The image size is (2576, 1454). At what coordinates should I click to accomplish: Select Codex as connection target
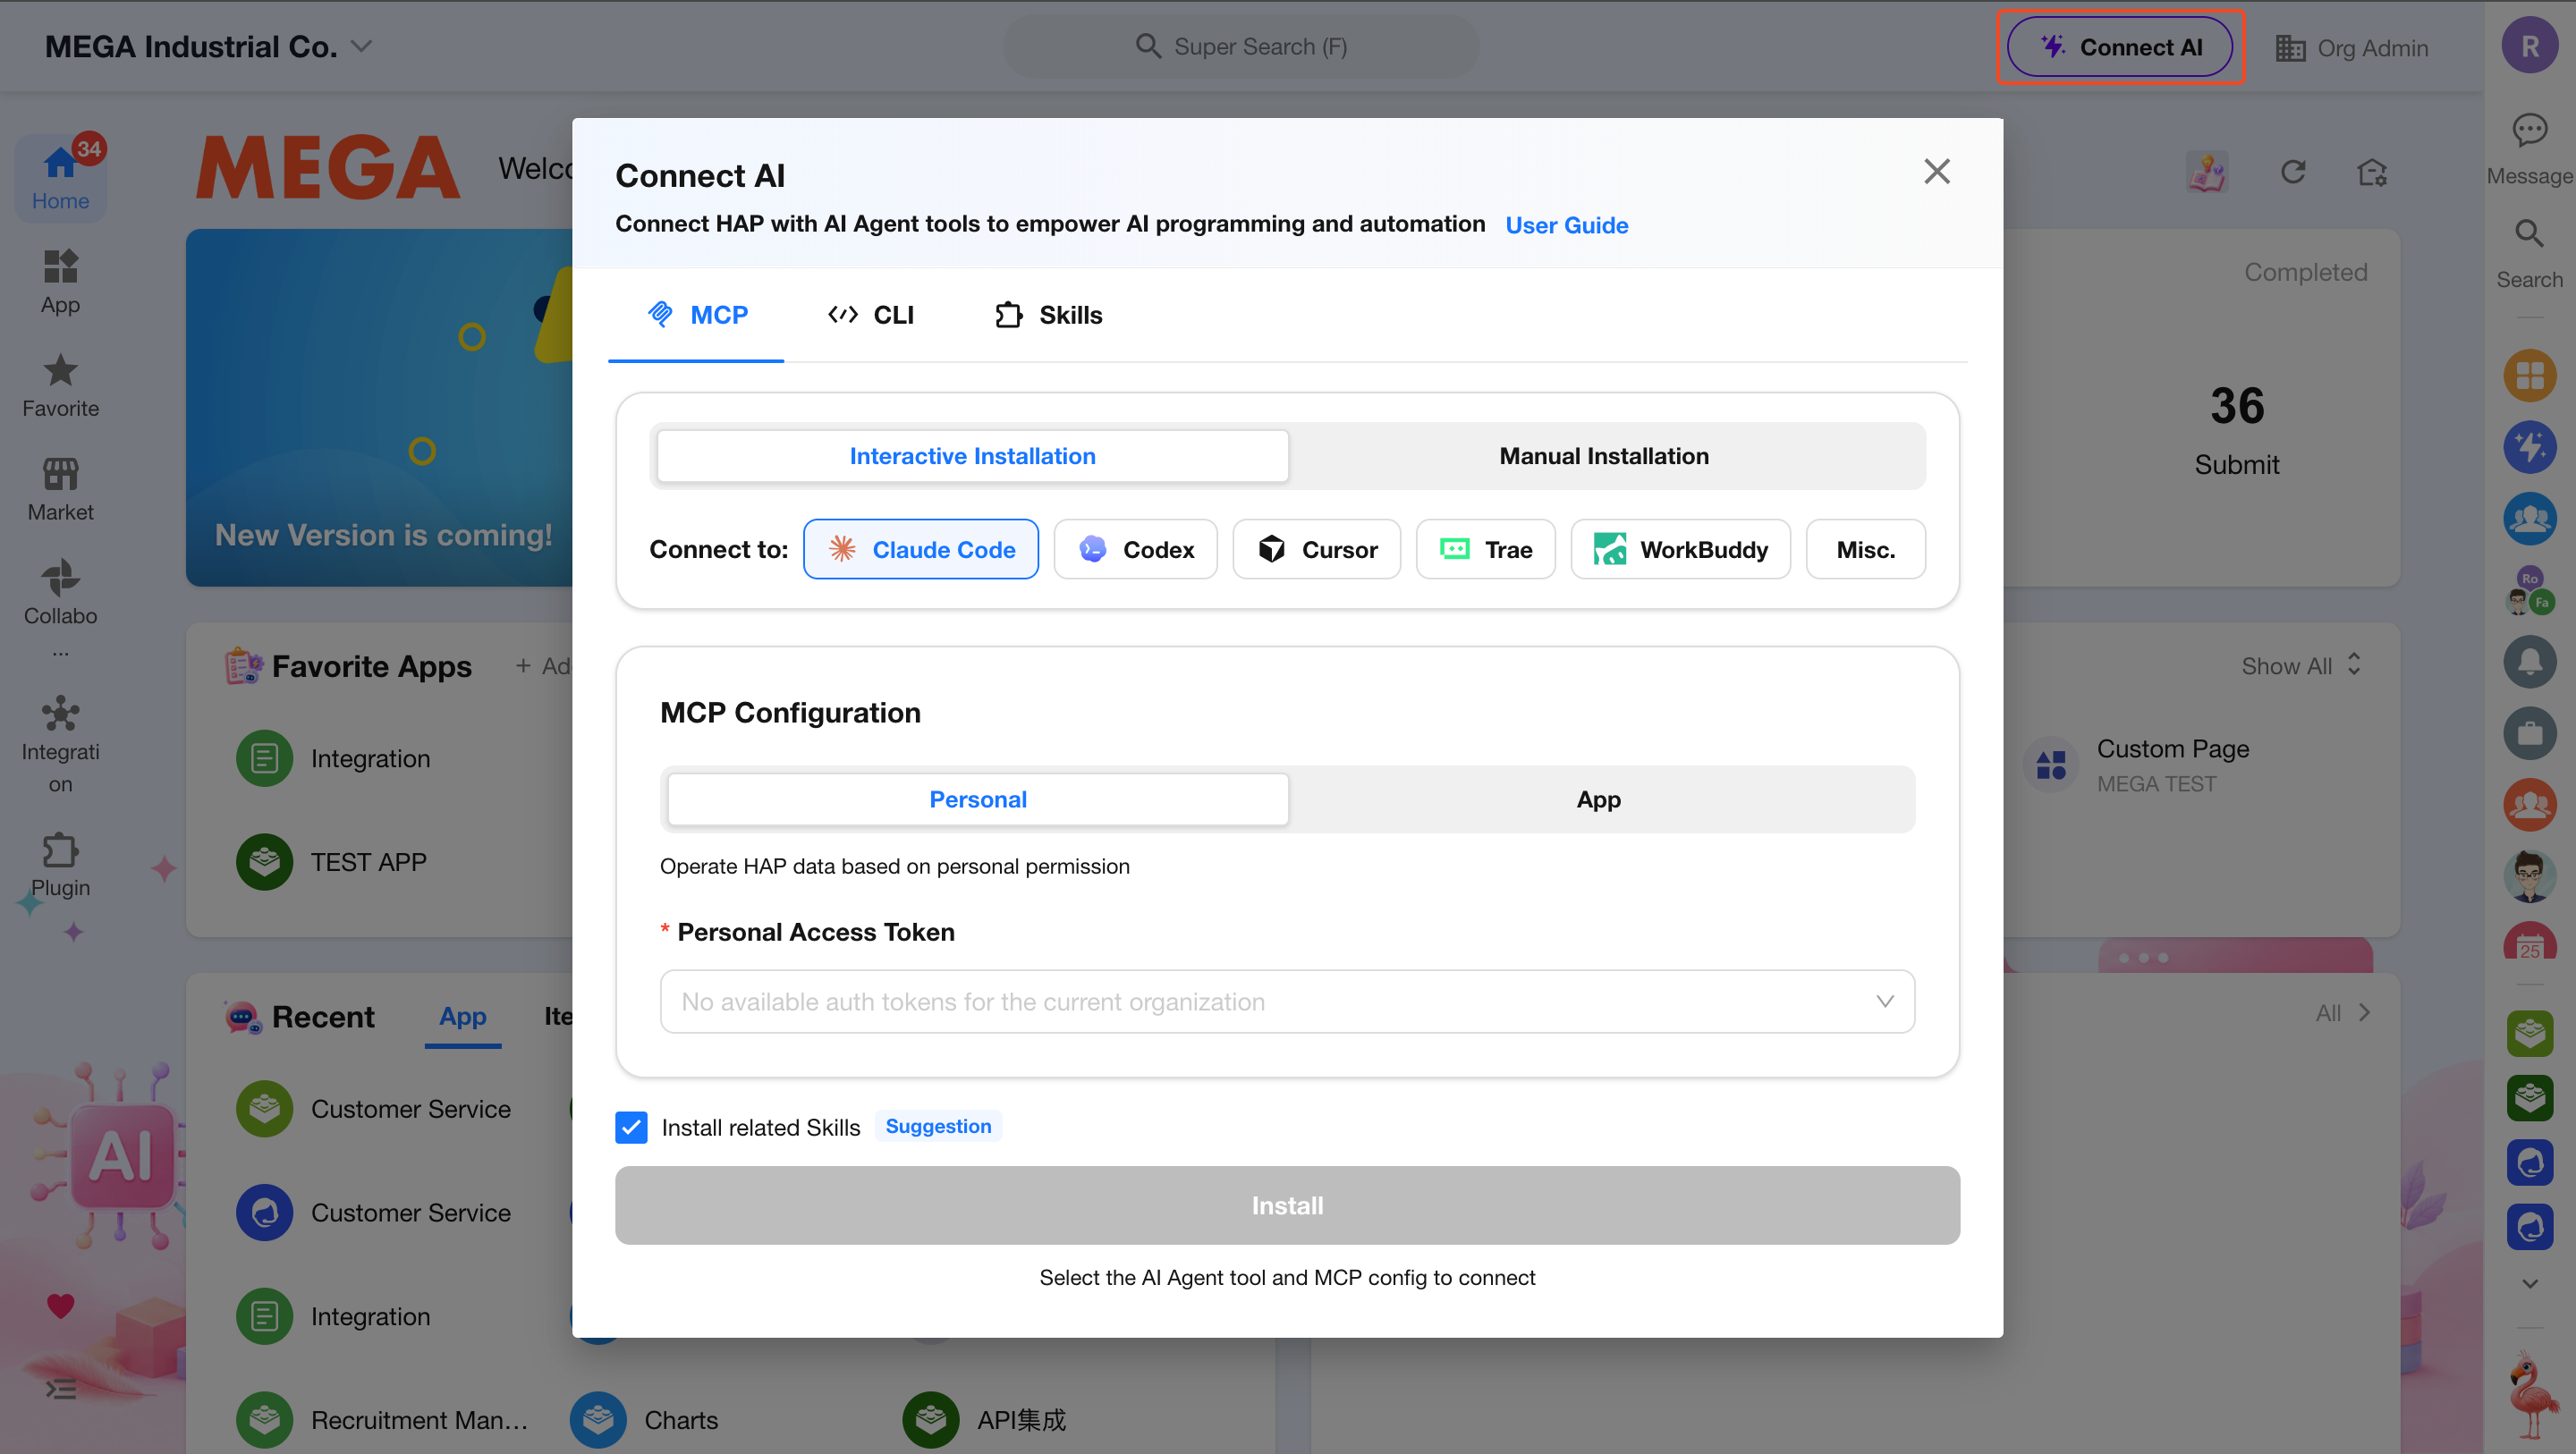pos(1135,549)
